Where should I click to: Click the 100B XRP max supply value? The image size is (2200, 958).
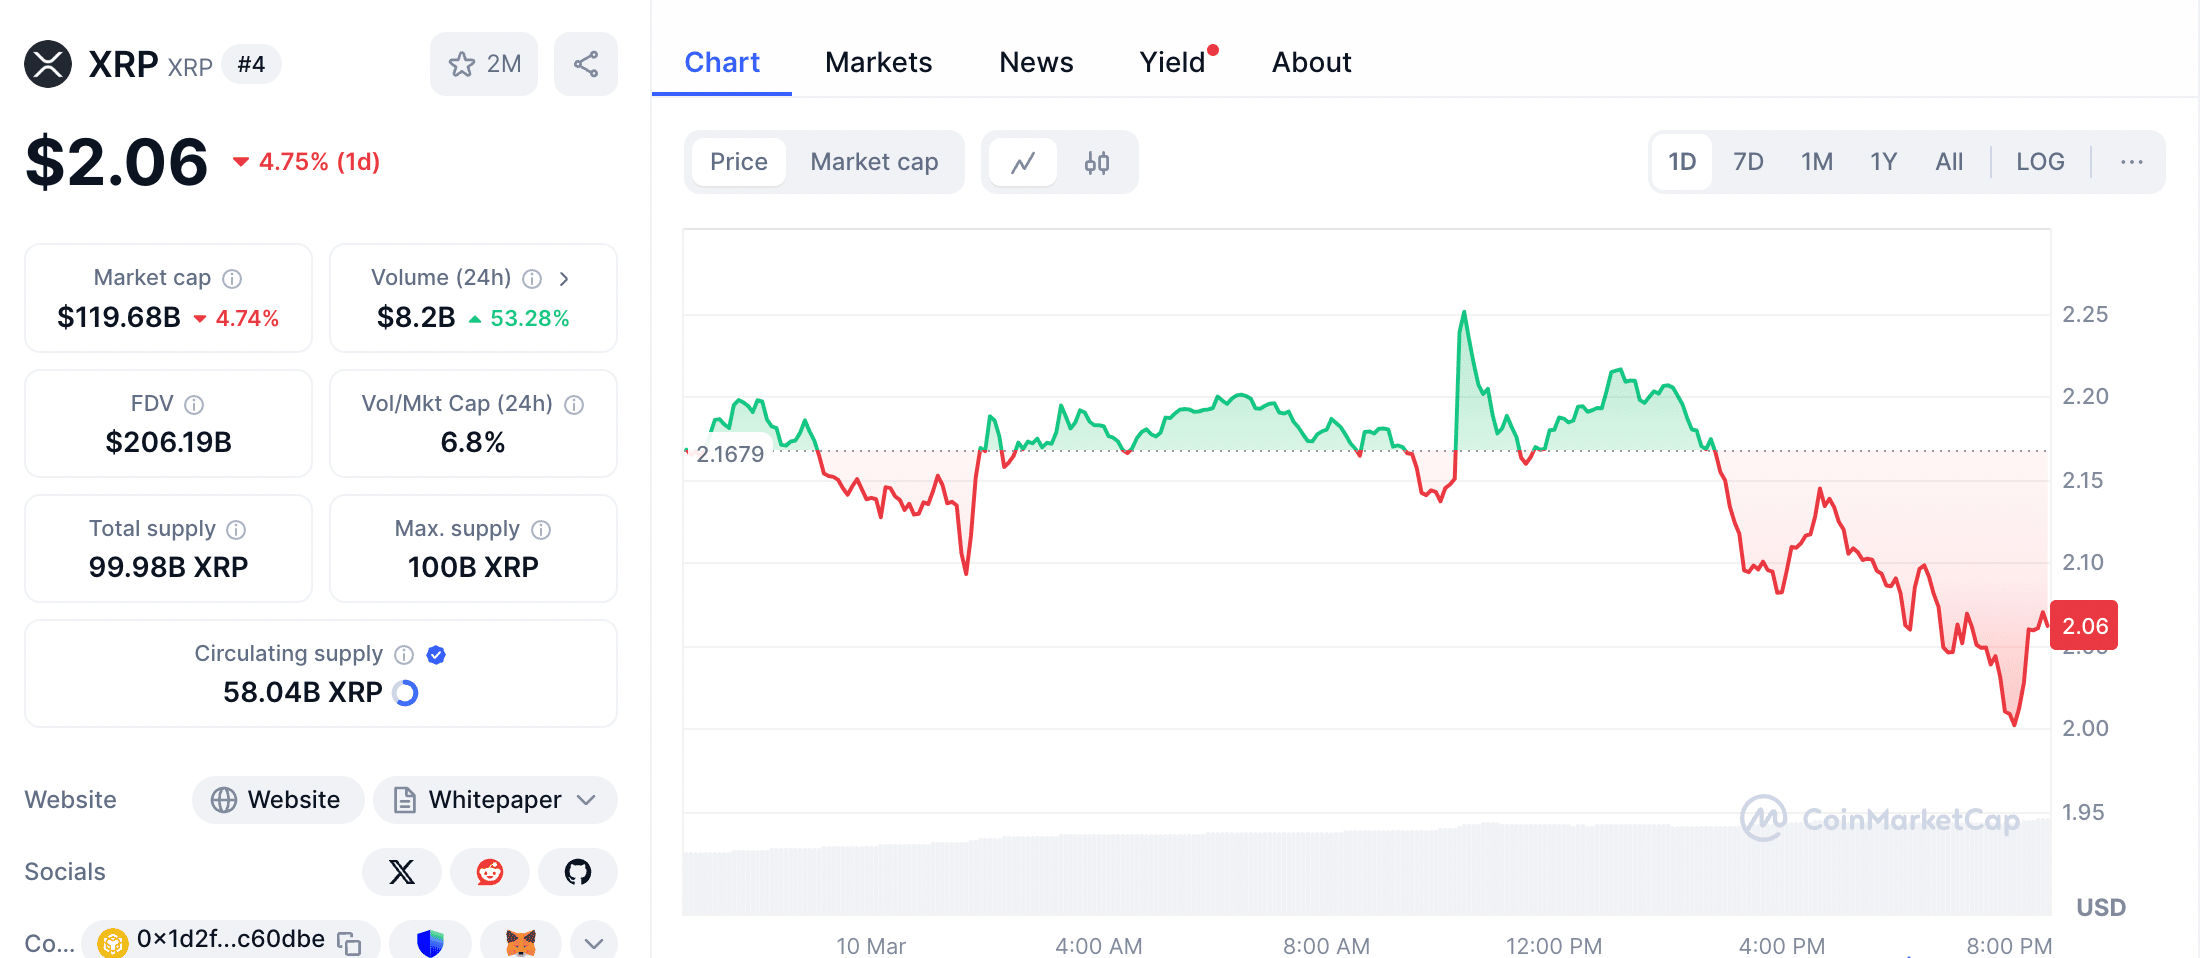[473, 567]
